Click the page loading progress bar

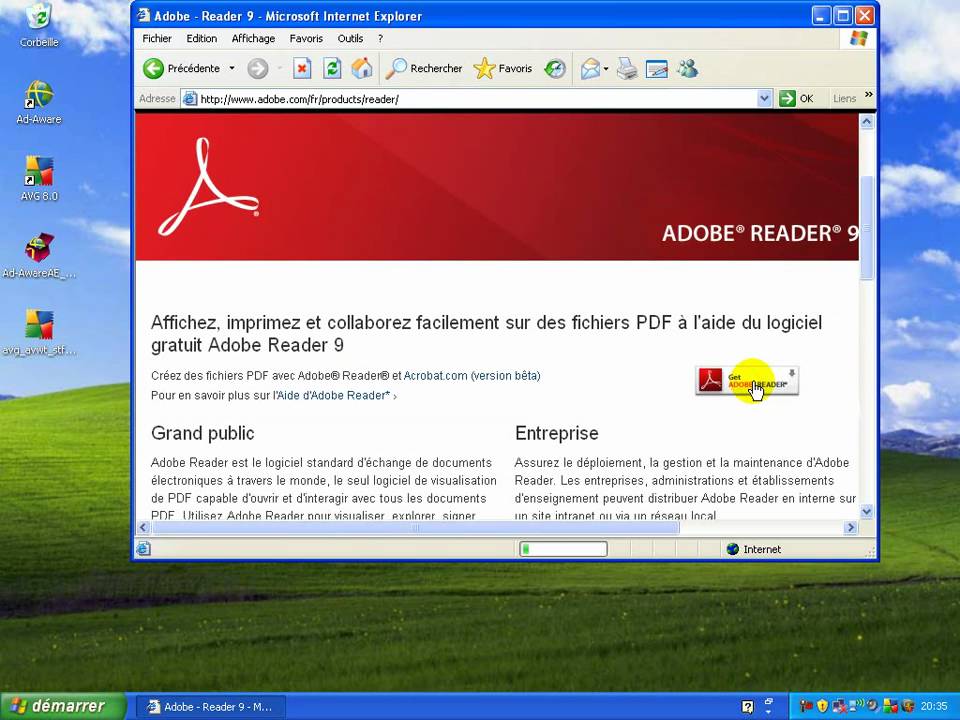click(x=563, y=549)
